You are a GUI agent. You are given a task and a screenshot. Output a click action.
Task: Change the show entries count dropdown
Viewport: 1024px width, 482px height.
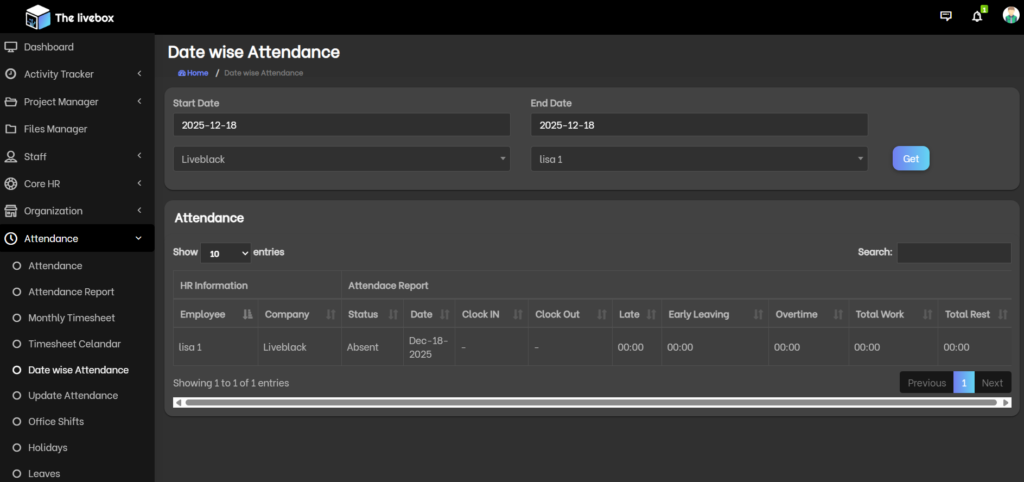[x=225, y=253]
